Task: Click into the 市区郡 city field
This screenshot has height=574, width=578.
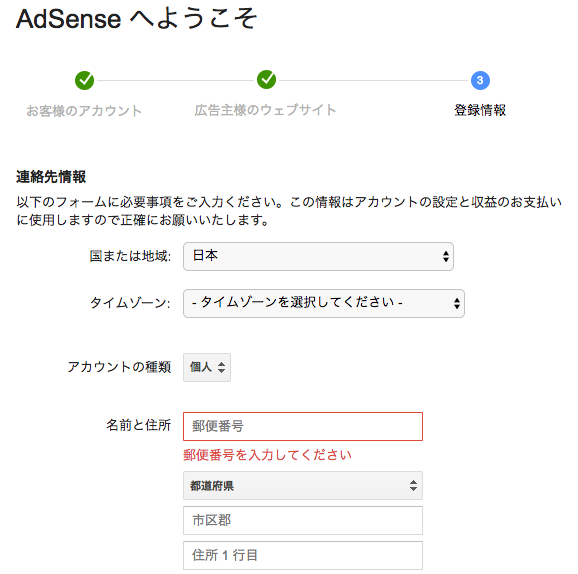Action: [303, 521]
